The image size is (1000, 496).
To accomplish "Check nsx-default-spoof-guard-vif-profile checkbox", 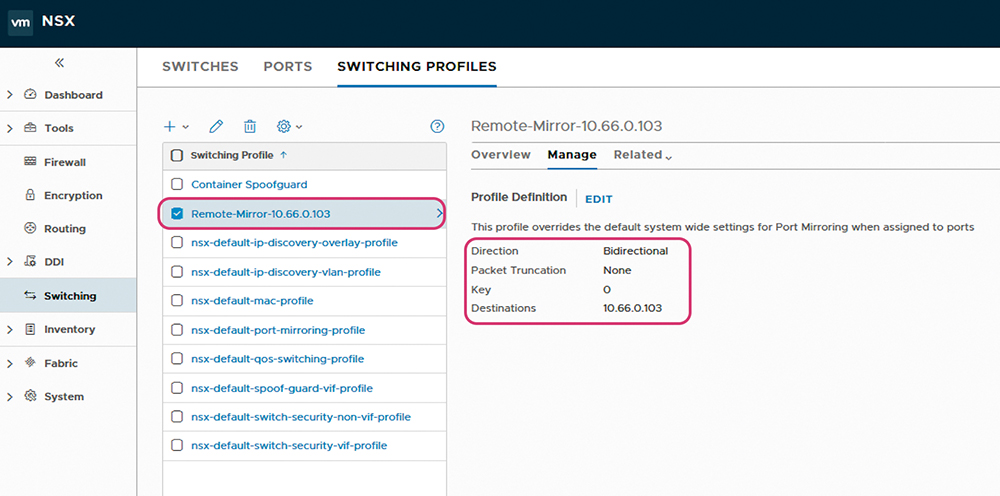I will tap(177, 388).
